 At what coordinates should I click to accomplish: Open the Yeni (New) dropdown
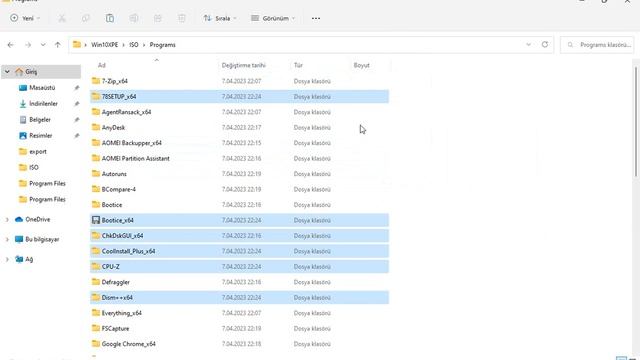click(25, 18)
